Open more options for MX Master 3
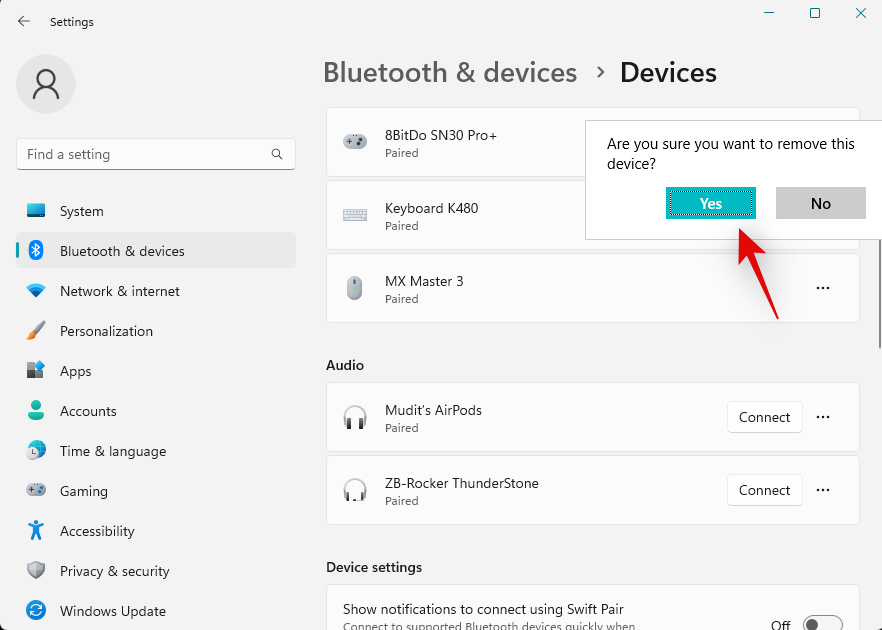The height and width of the screenshot is (630, 882). click(x=823, y=288)
